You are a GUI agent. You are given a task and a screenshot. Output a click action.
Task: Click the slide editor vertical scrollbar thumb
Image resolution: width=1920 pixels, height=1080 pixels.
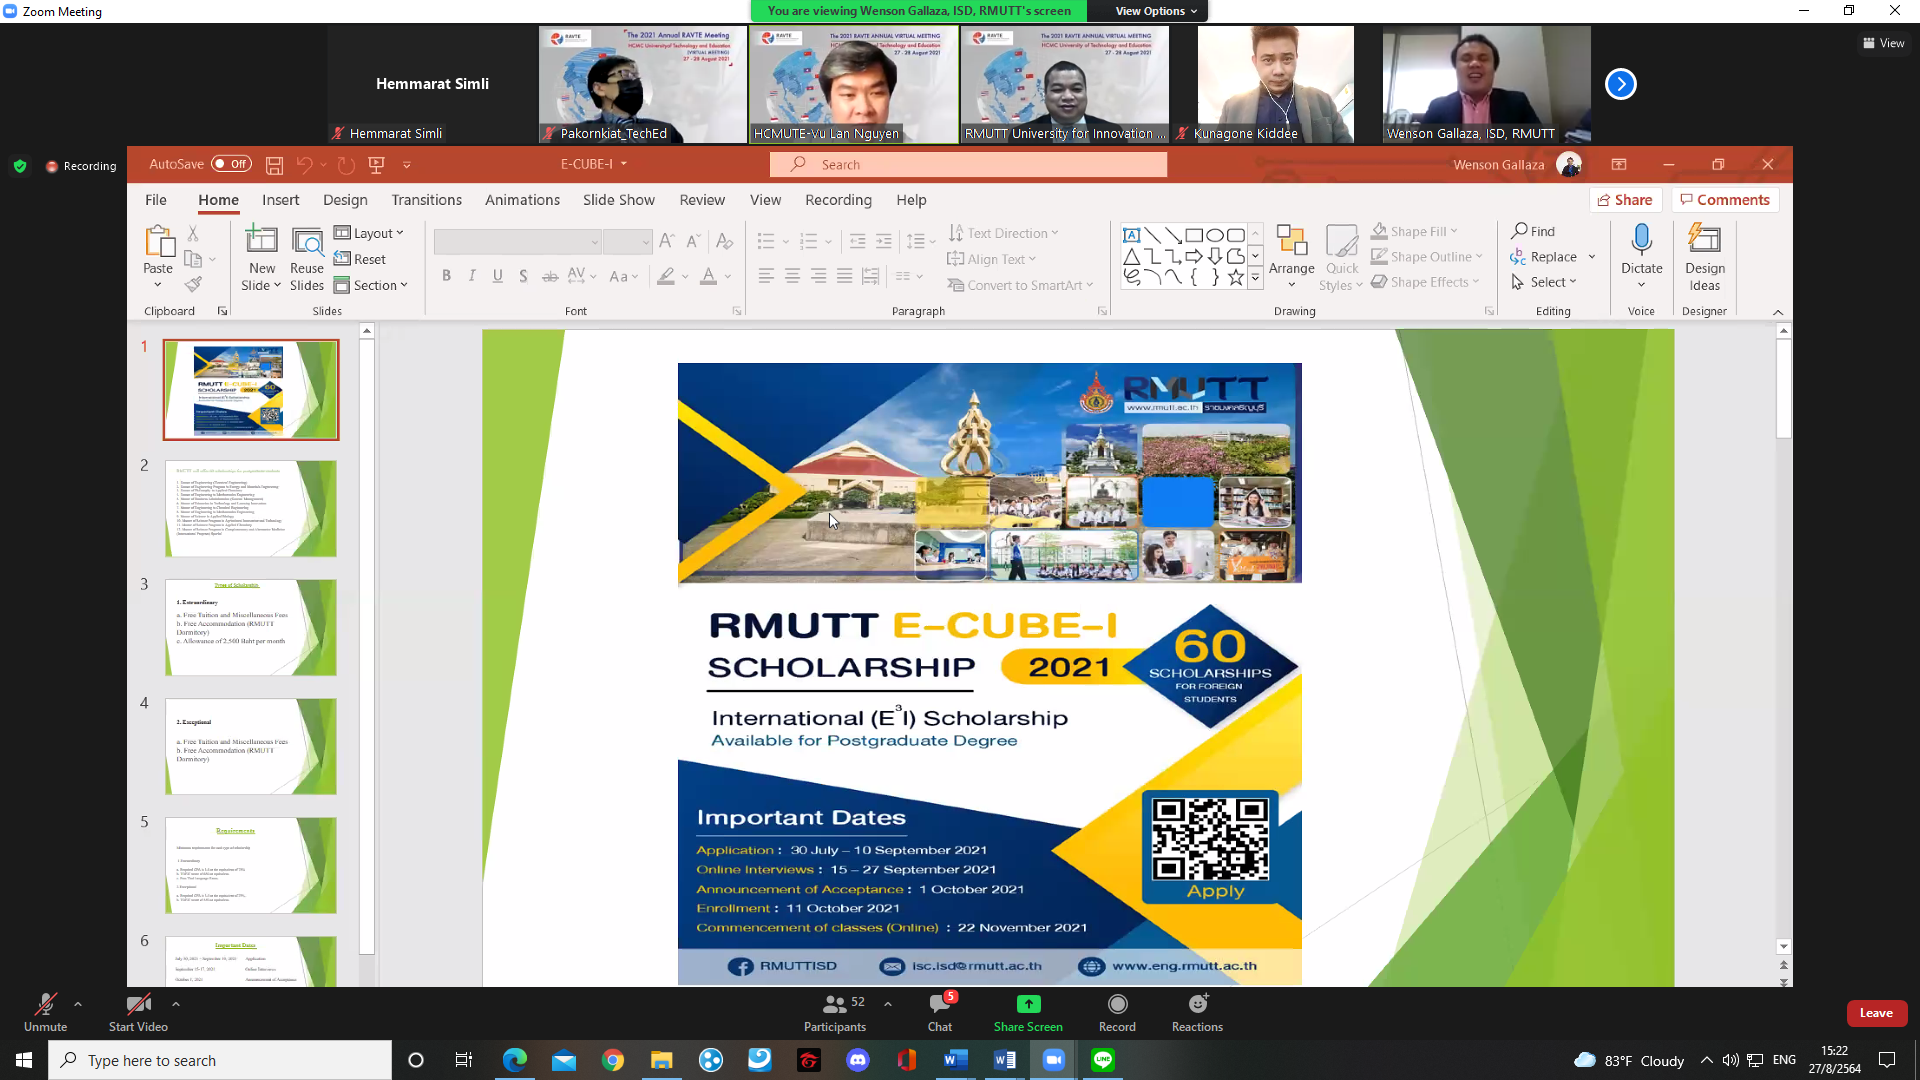(x=1783, y=388)
